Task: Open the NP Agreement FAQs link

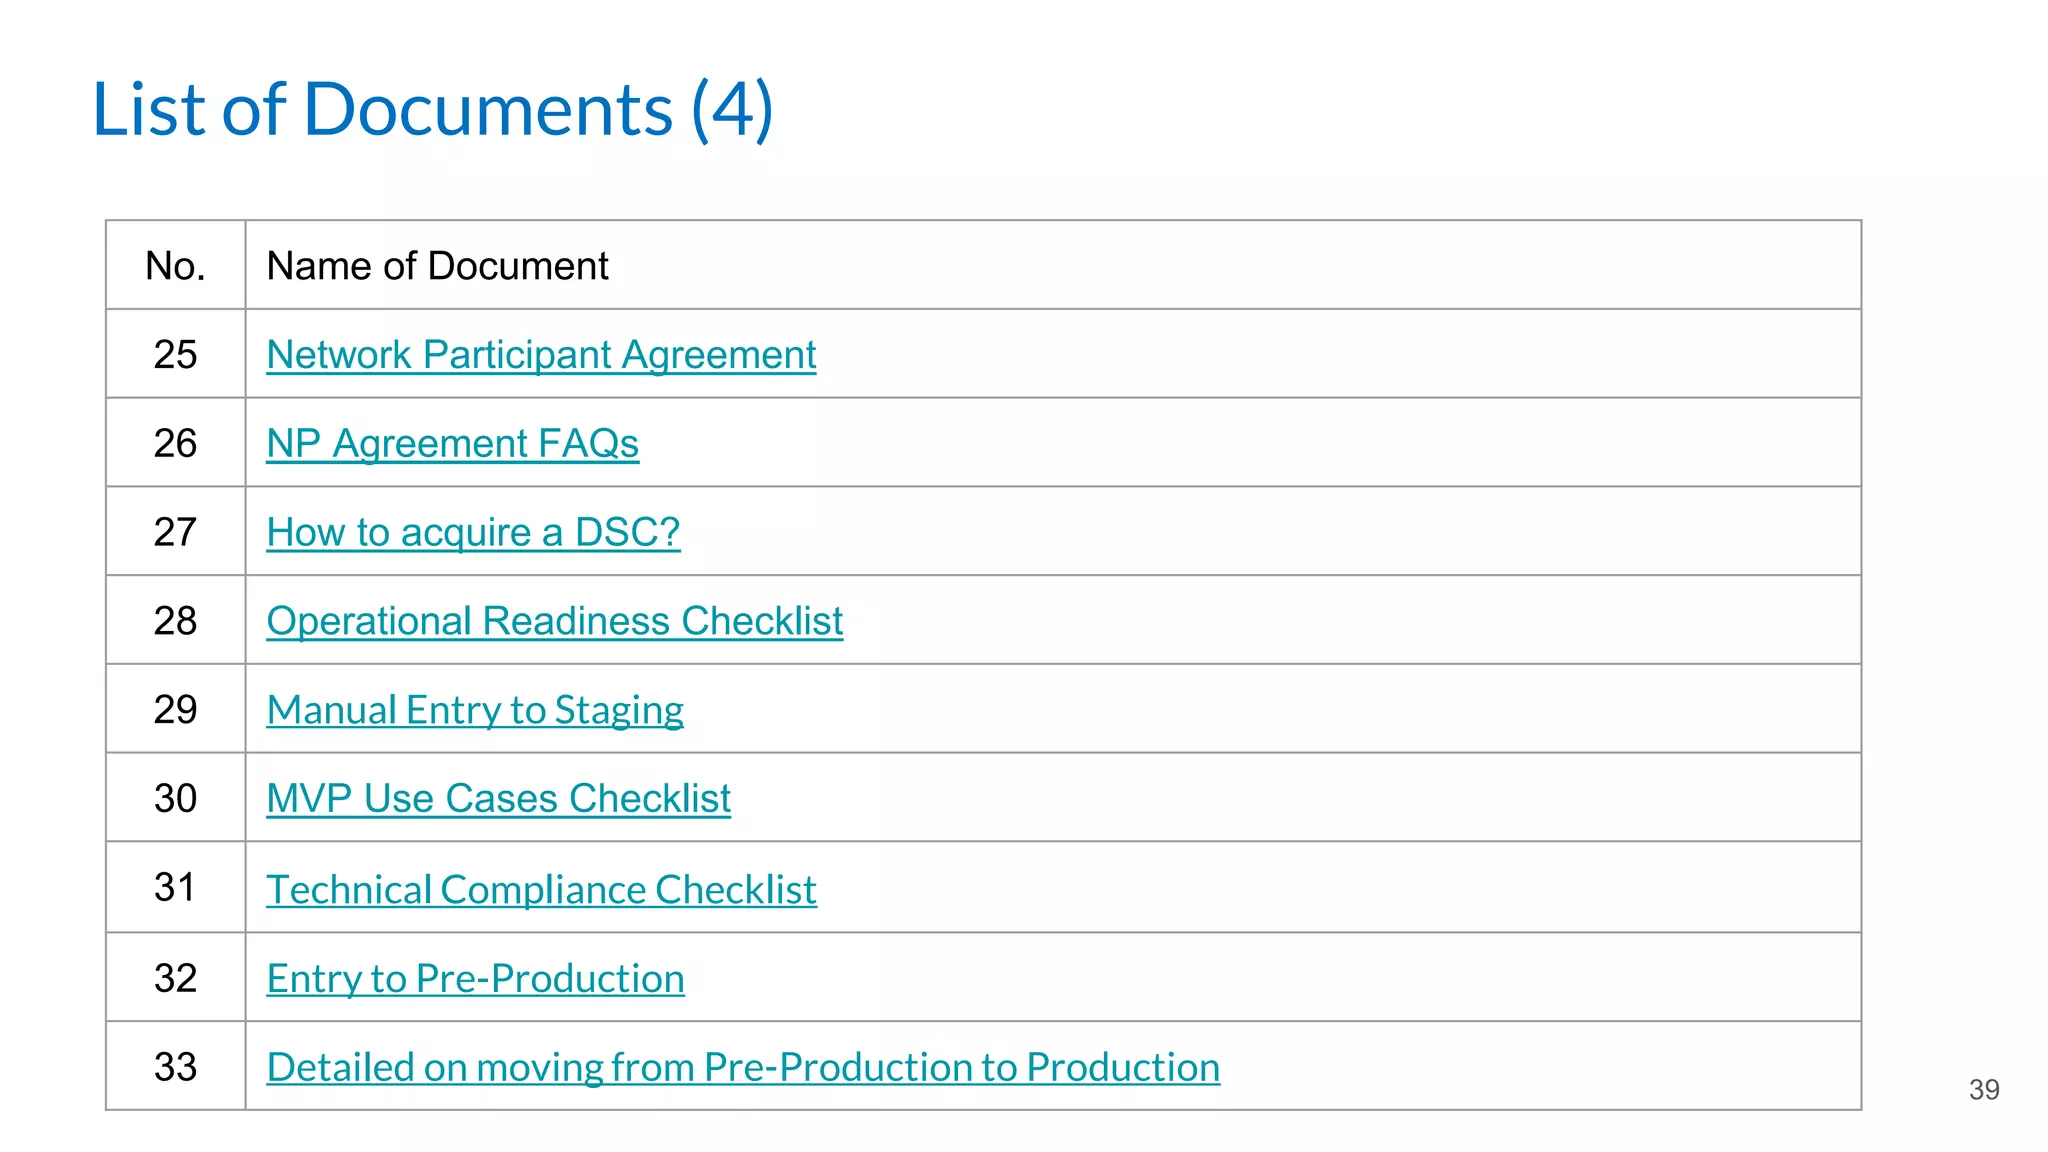Action: (x=452, y=444)
